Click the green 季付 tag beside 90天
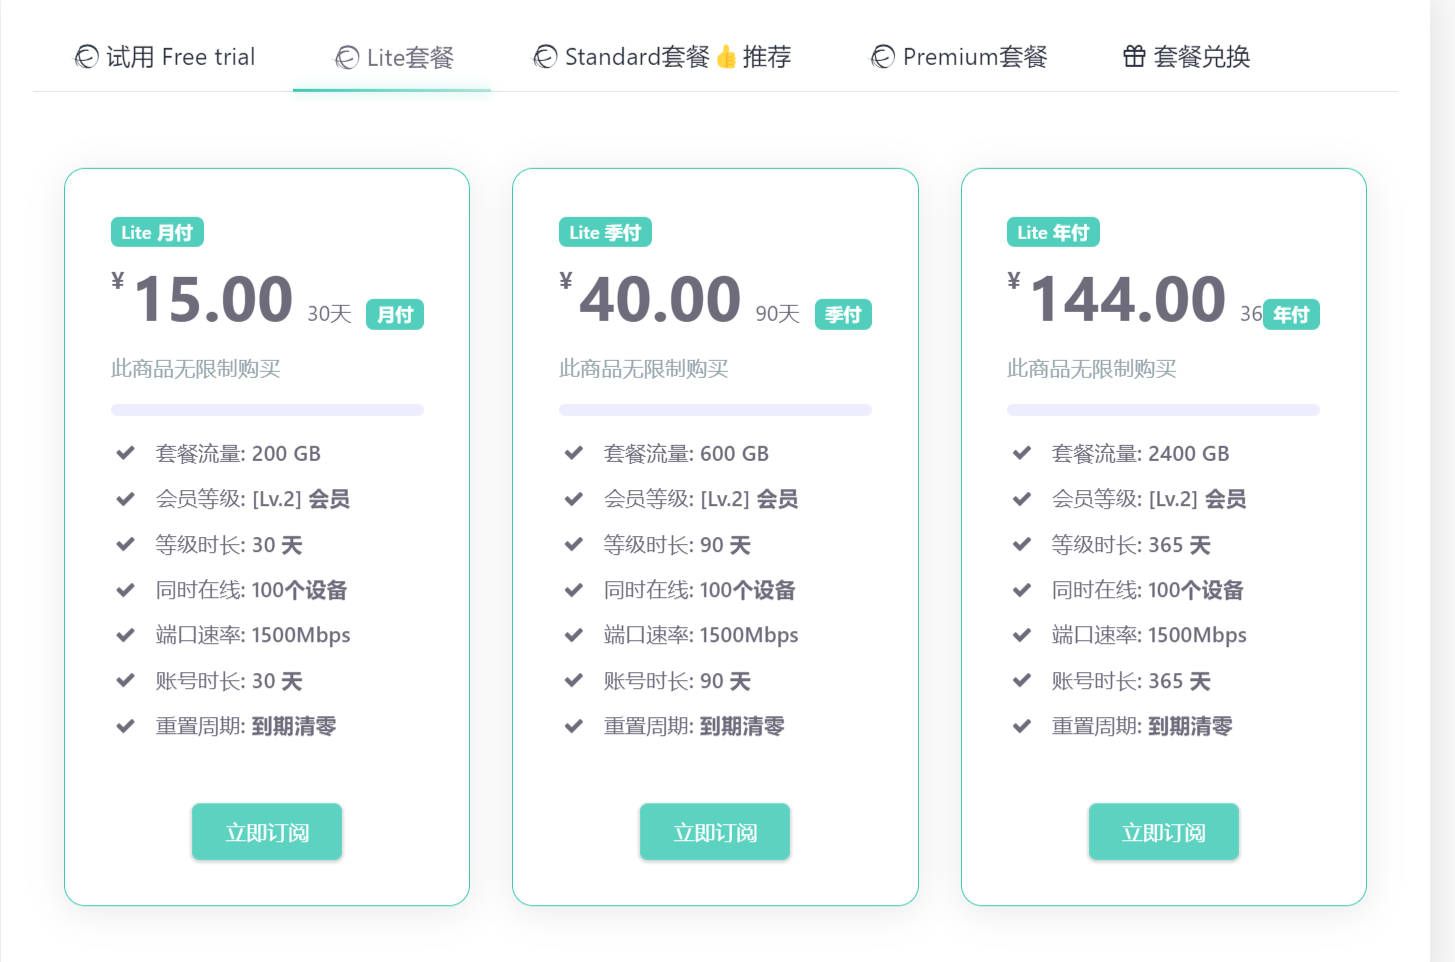Image resolution: width=1455 pixels, height=962 pixels. tap(843, 314)
